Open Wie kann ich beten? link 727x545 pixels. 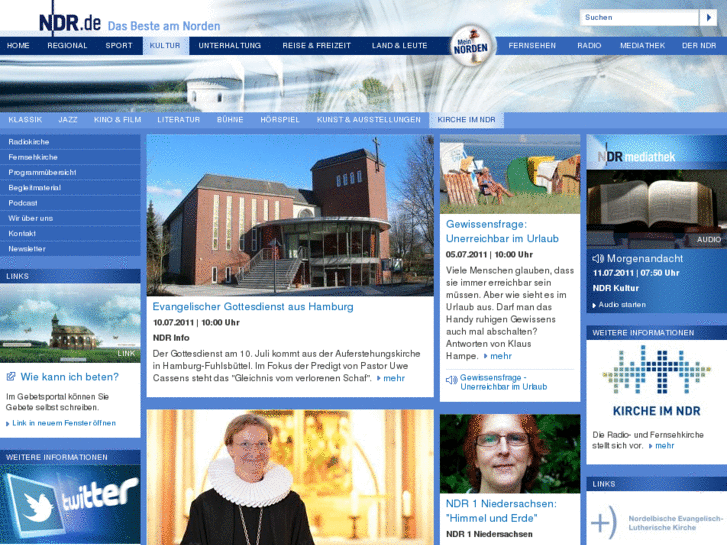pyautogui.click(x=70, y=377)
